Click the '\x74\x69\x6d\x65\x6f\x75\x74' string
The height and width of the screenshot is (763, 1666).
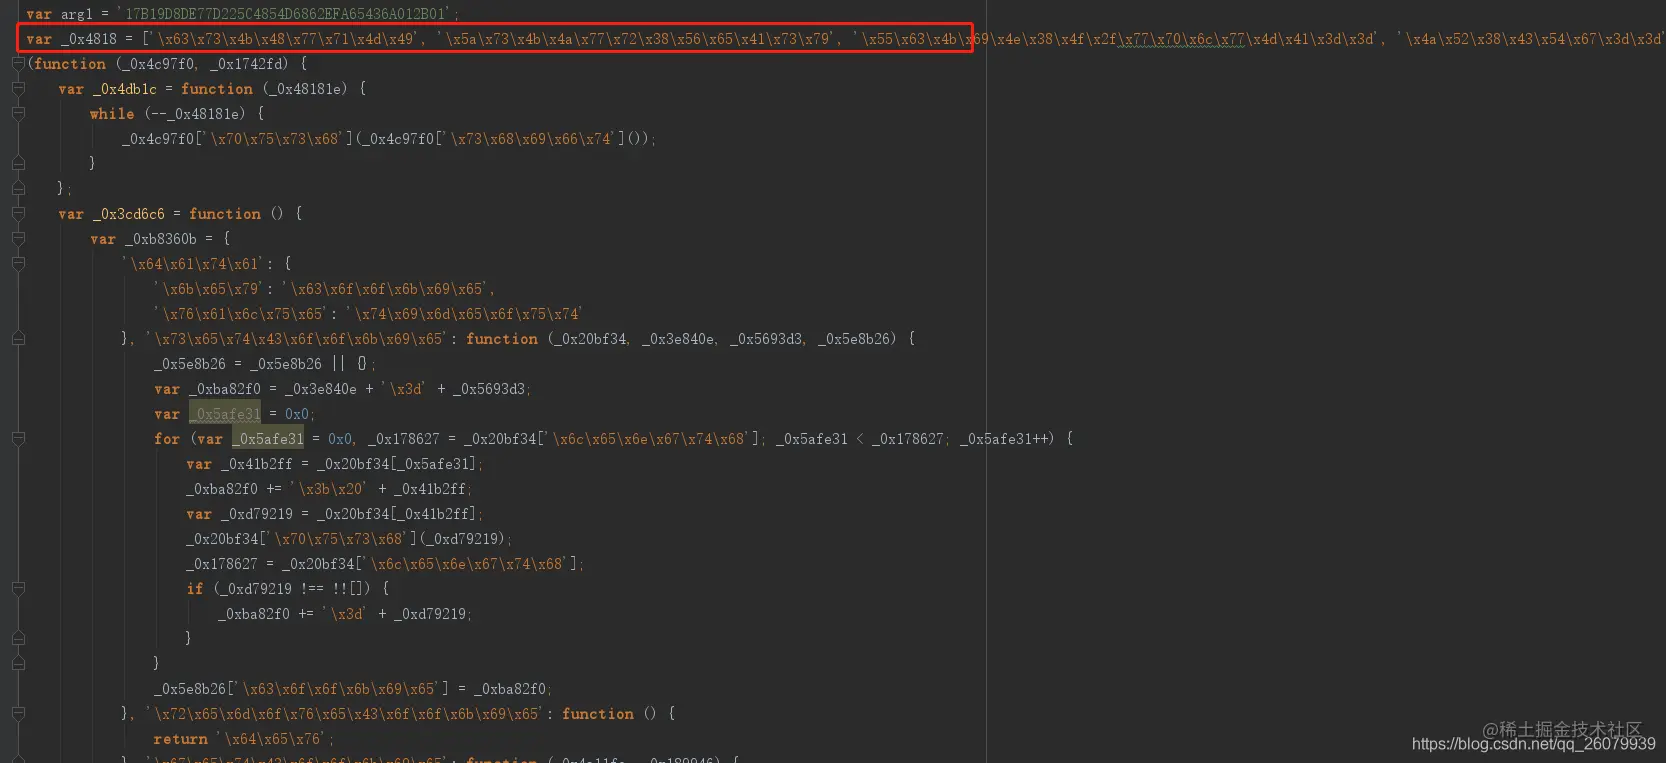[x=464, y=314]
